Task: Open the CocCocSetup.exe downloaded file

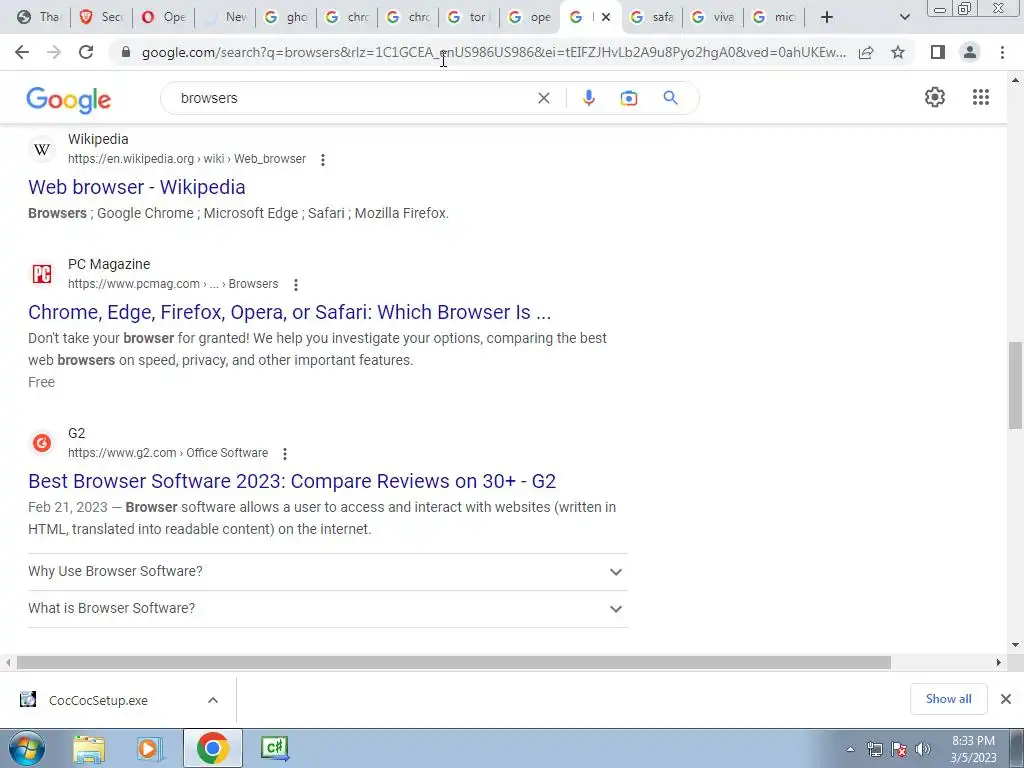Action: pos(98,700)
